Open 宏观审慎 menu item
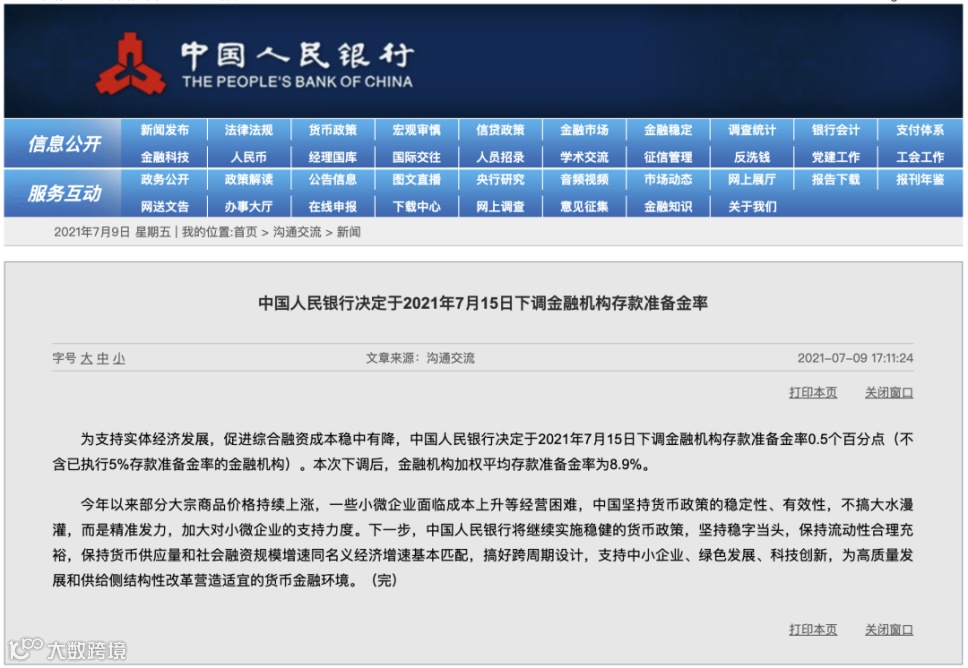This screenshot has width=968, height=668. point(417,130)
